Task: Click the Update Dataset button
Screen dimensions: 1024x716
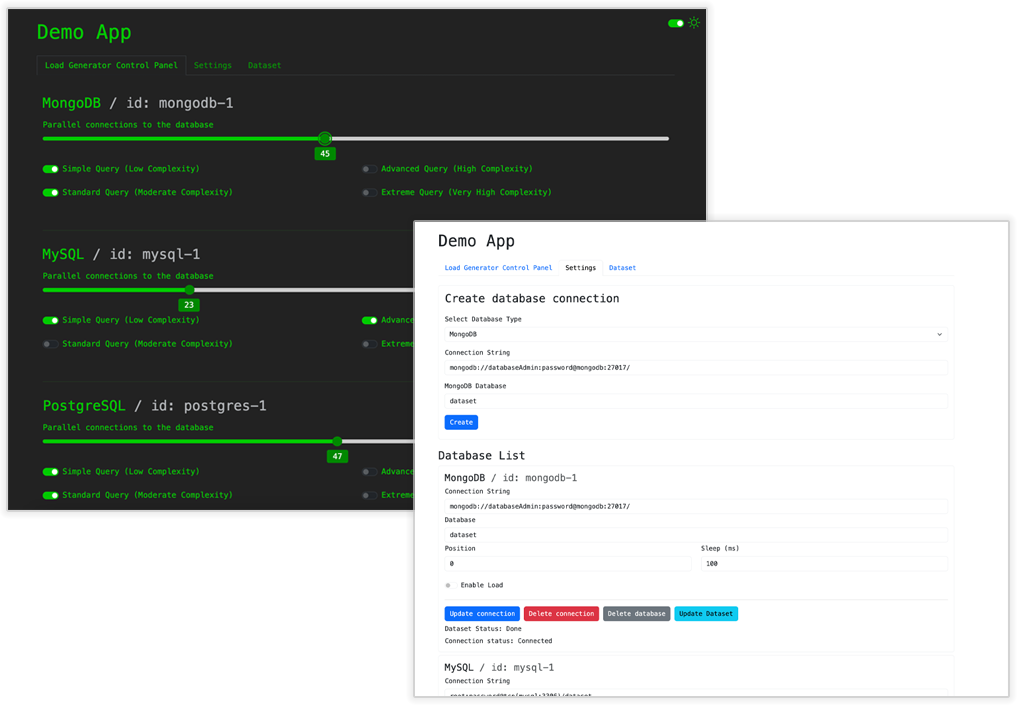Action: tap(706, 614)
